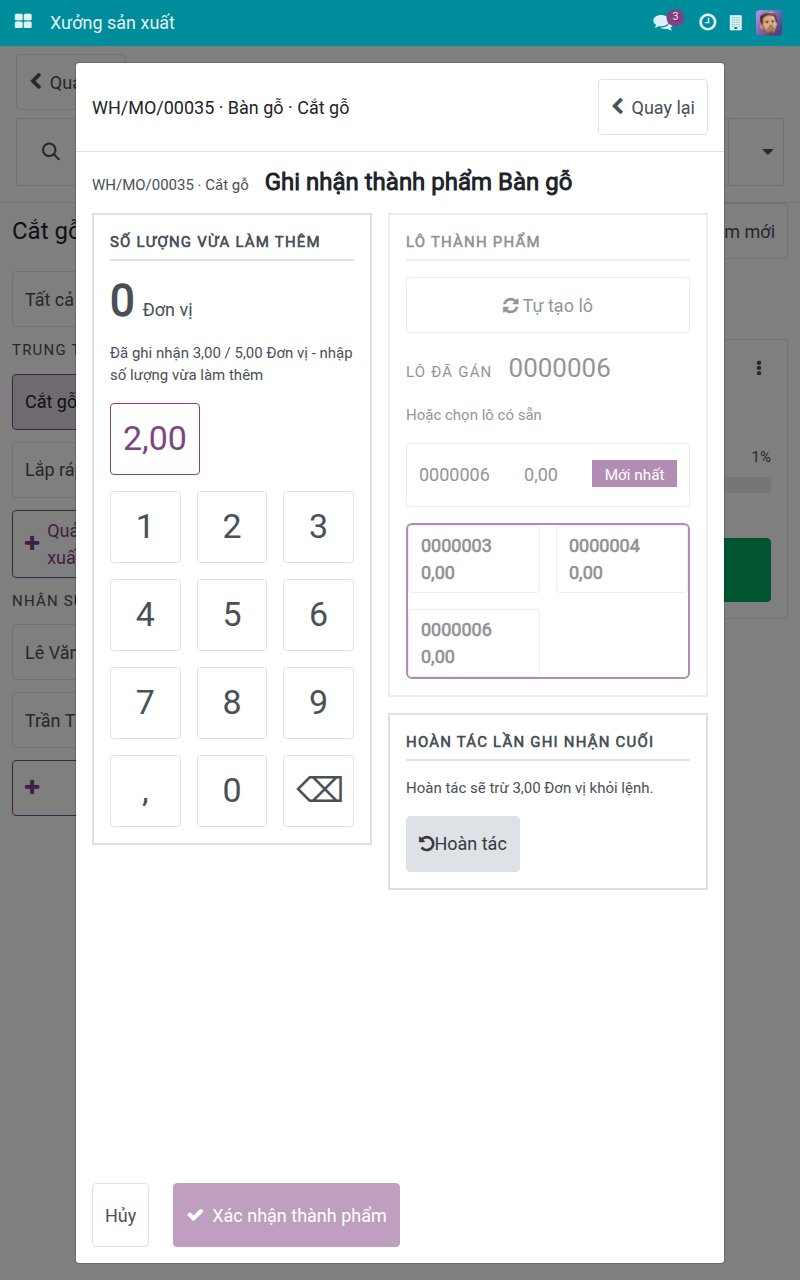Click Tự tạo lô to auto-generate a lot
This screenshot has width=800, height=1280.
click(548, 305)
